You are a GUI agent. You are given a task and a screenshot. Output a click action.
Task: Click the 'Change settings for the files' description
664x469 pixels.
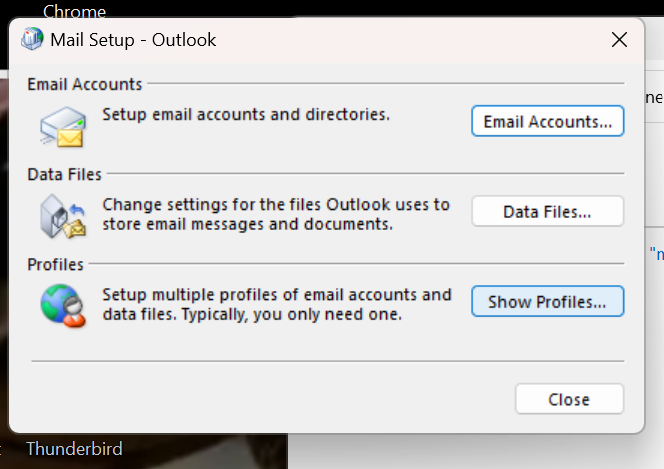tap(276, 214)
